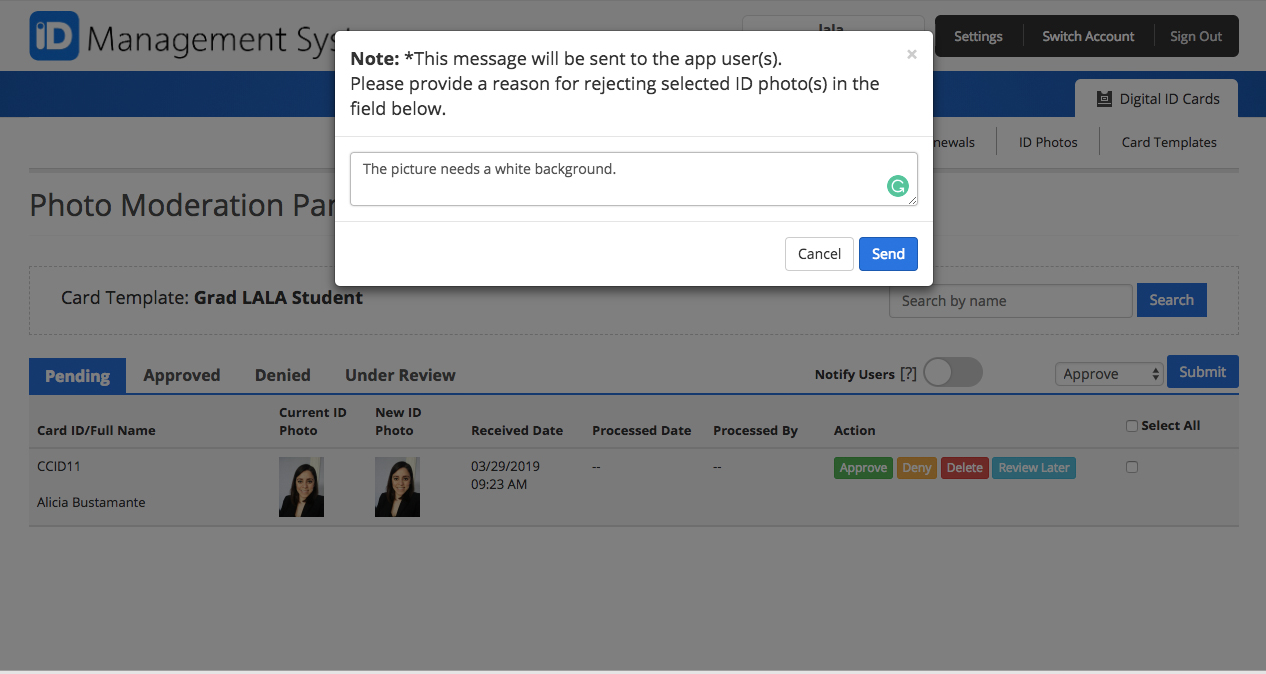This screenshot has width=1266, height=674.
Task: Click Alicia Bustamante's new ID photo
Action: pyautogui.click(x=397, y=487)
